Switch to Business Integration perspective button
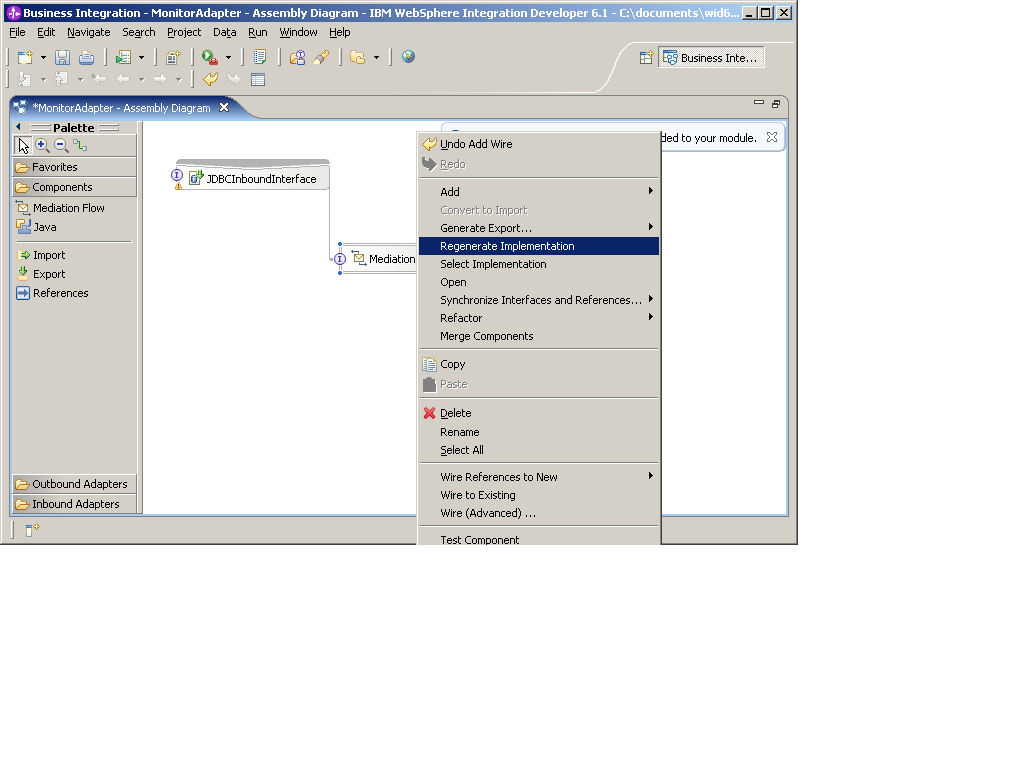1024x768 pixels. coord(711,57)
